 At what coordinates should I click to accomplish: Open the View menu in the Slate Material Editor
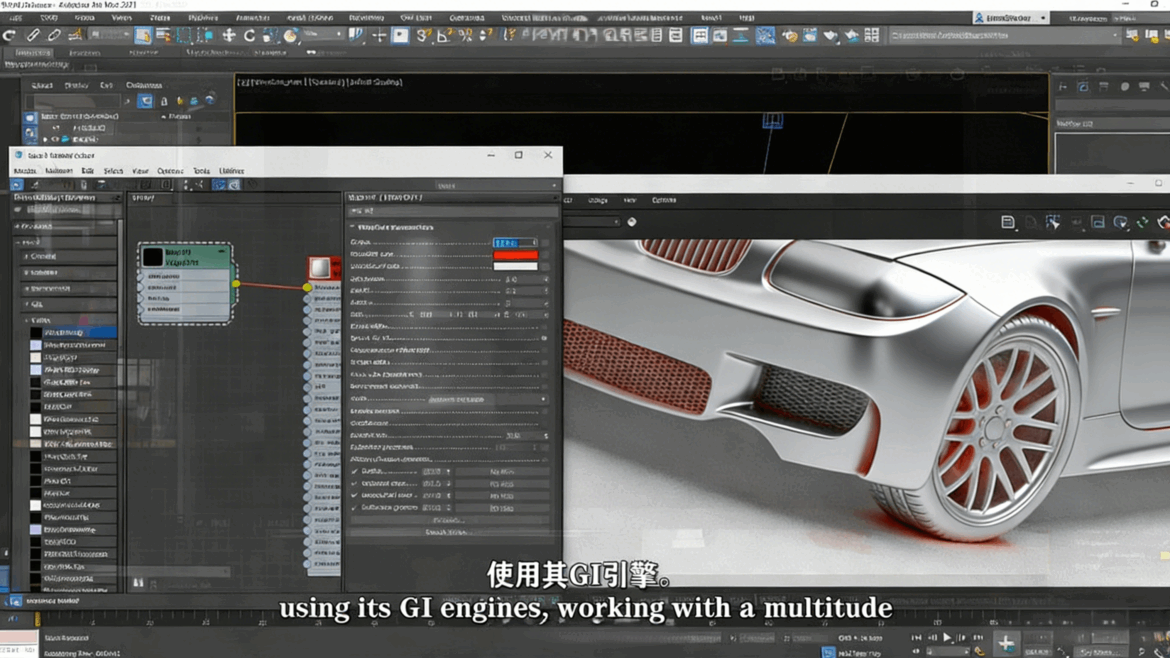(x=138, y=172)
